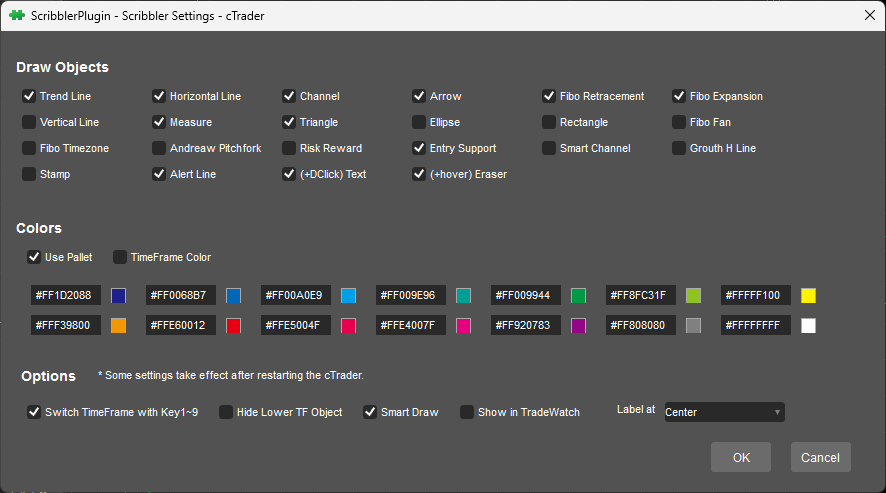Toggle the Fibo Retracement checkbox
The image size is (886, 493).
tap(549, 96)
